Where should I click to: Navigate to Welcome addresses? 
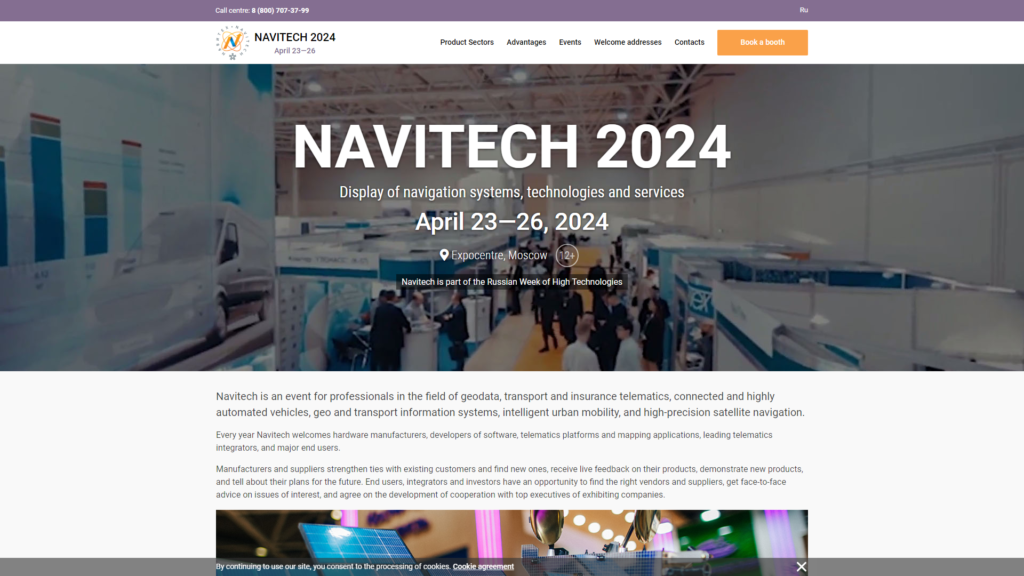pyautogui.click(x=628, y=42)
